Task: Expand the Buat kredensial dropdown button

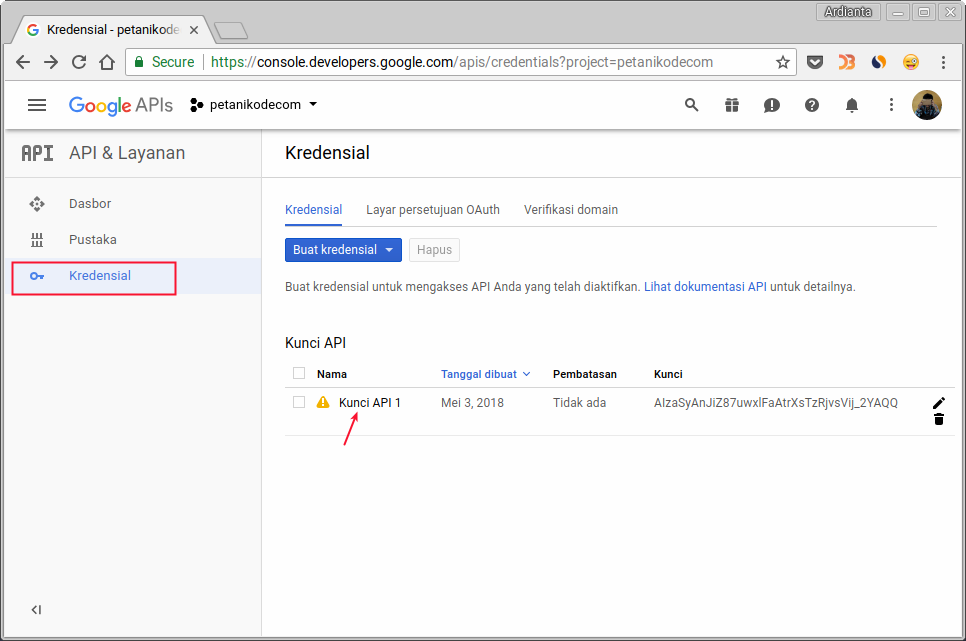Action: pyautogui.click(x=343, y=250)
